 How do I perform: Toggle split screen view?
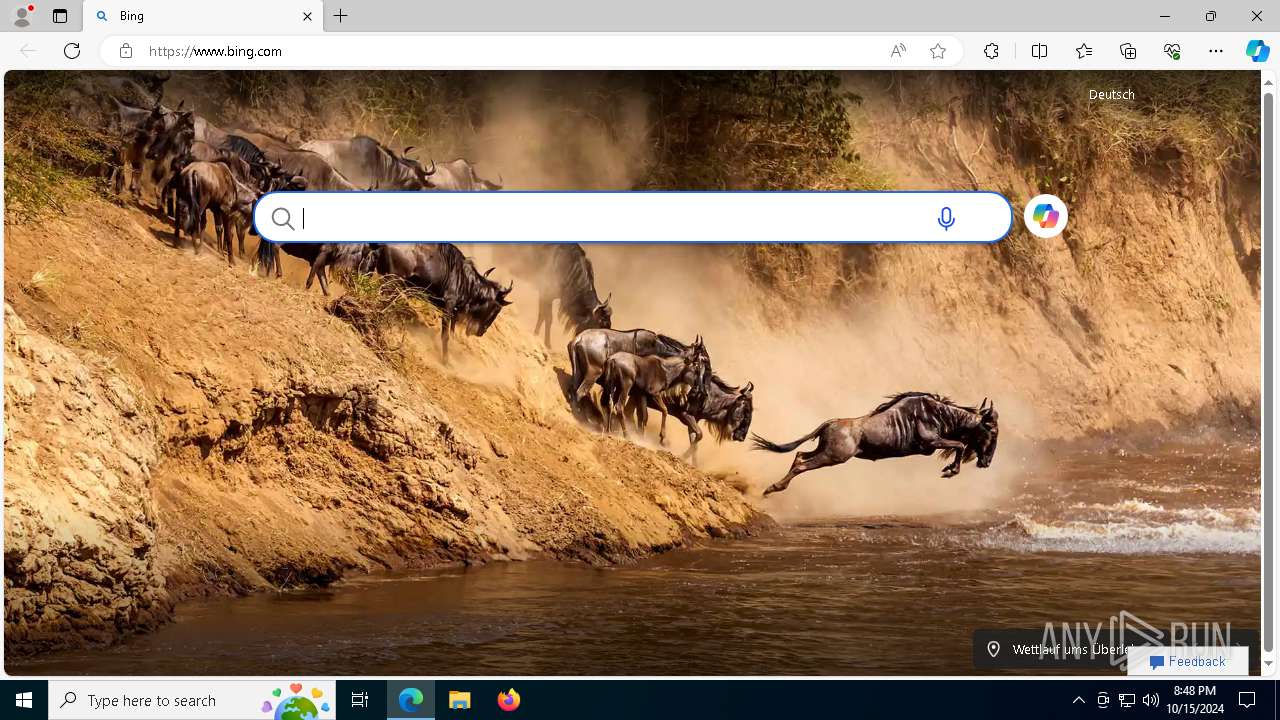(x=1039, y=51)
